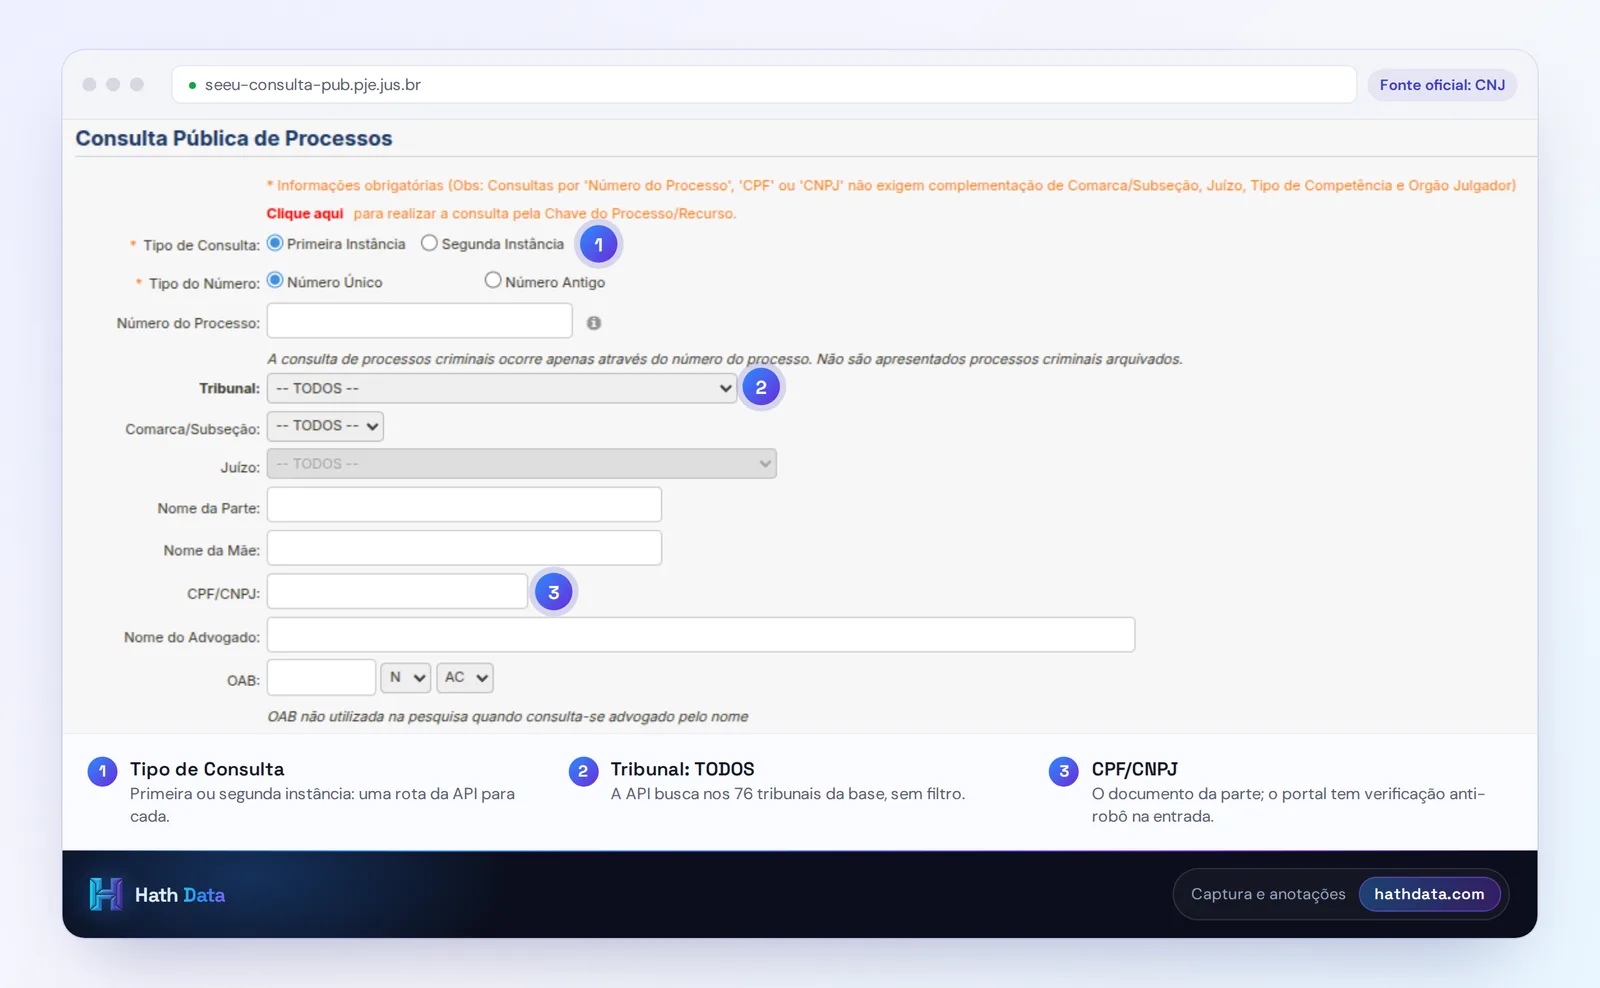Click the hathdata.com button

click(x=1429, y=894)
